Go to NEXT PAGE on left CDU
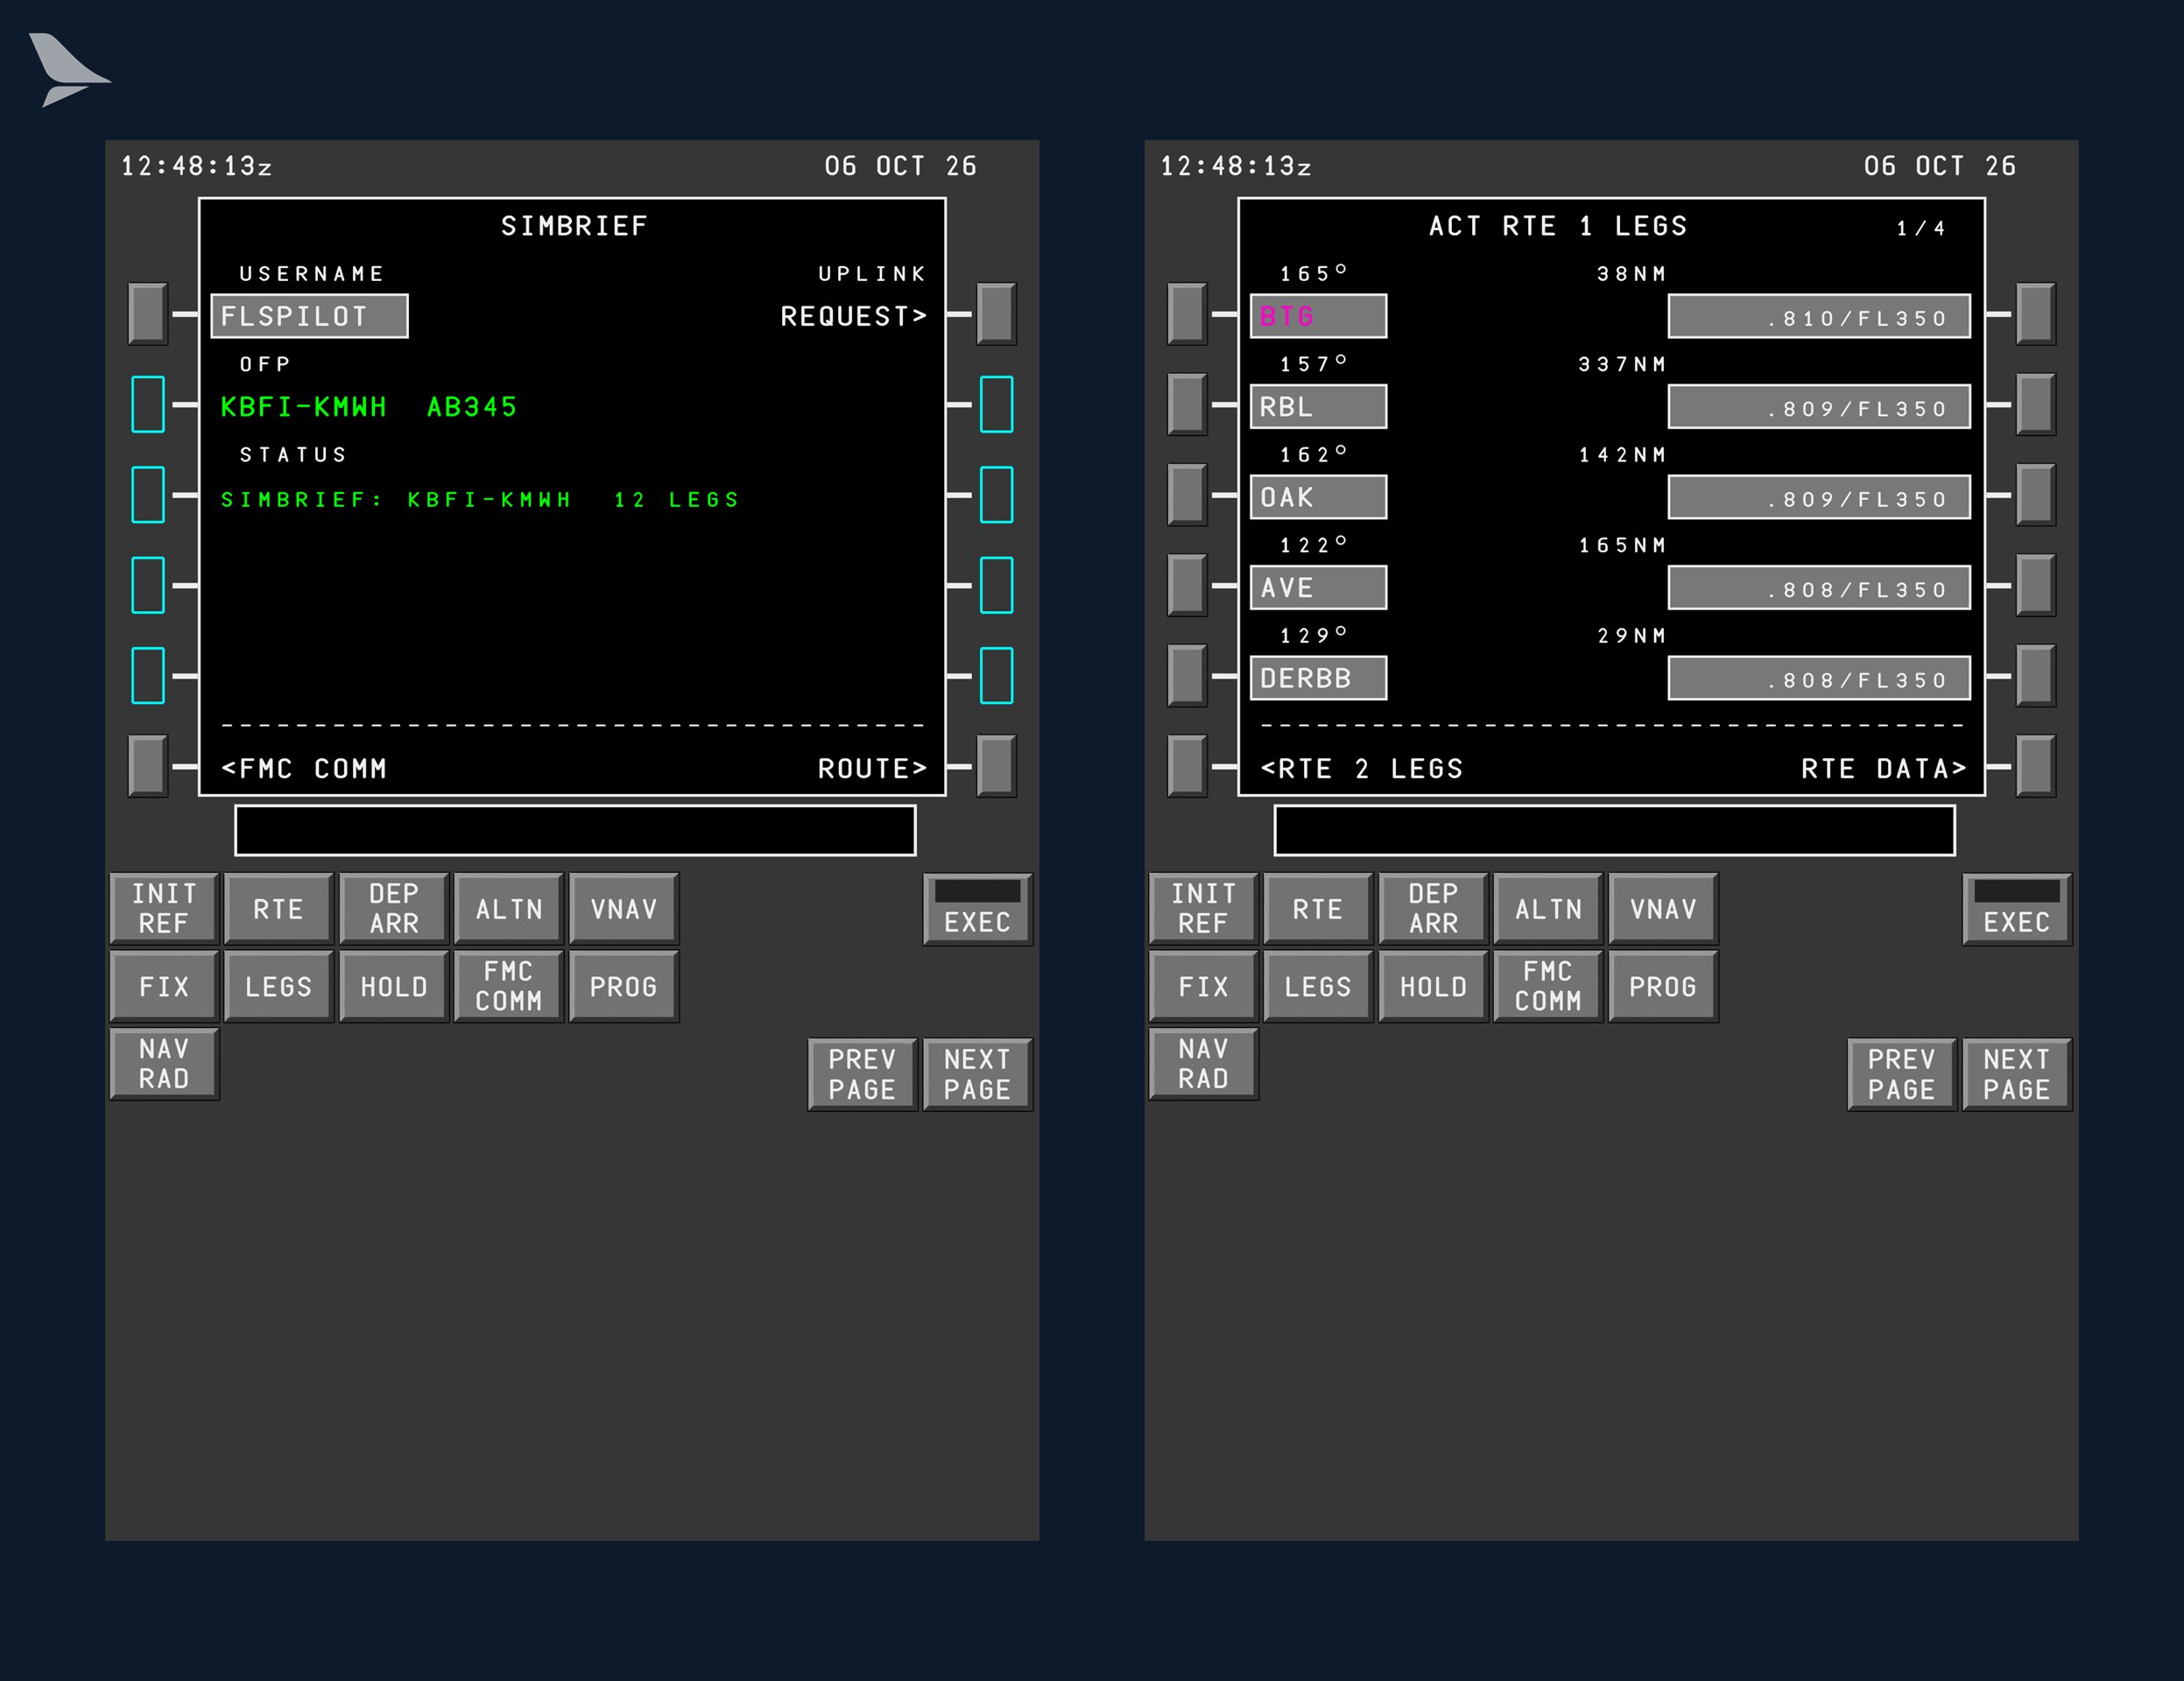 [978, 1074]
